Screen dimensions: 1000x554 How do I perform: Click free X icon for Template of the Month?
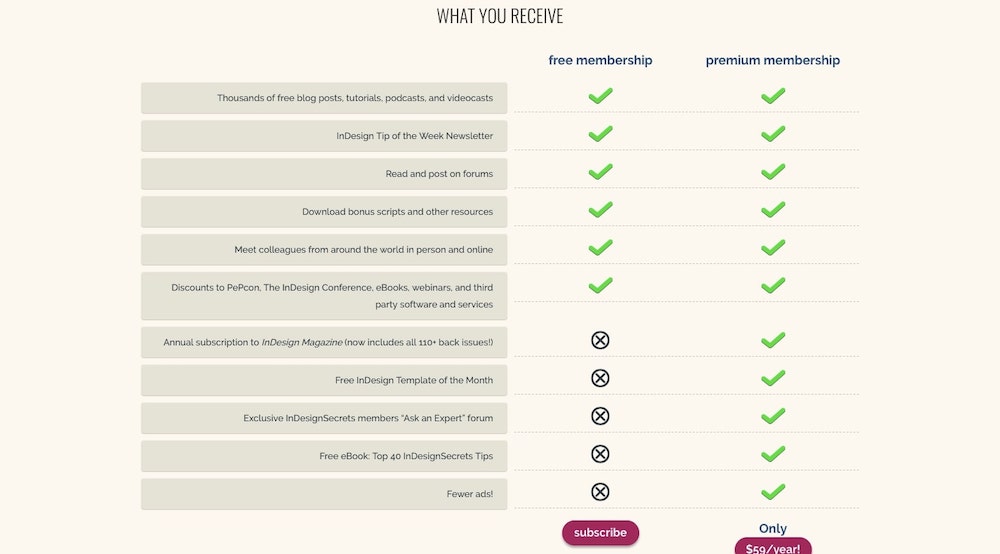tap(600, 378)
